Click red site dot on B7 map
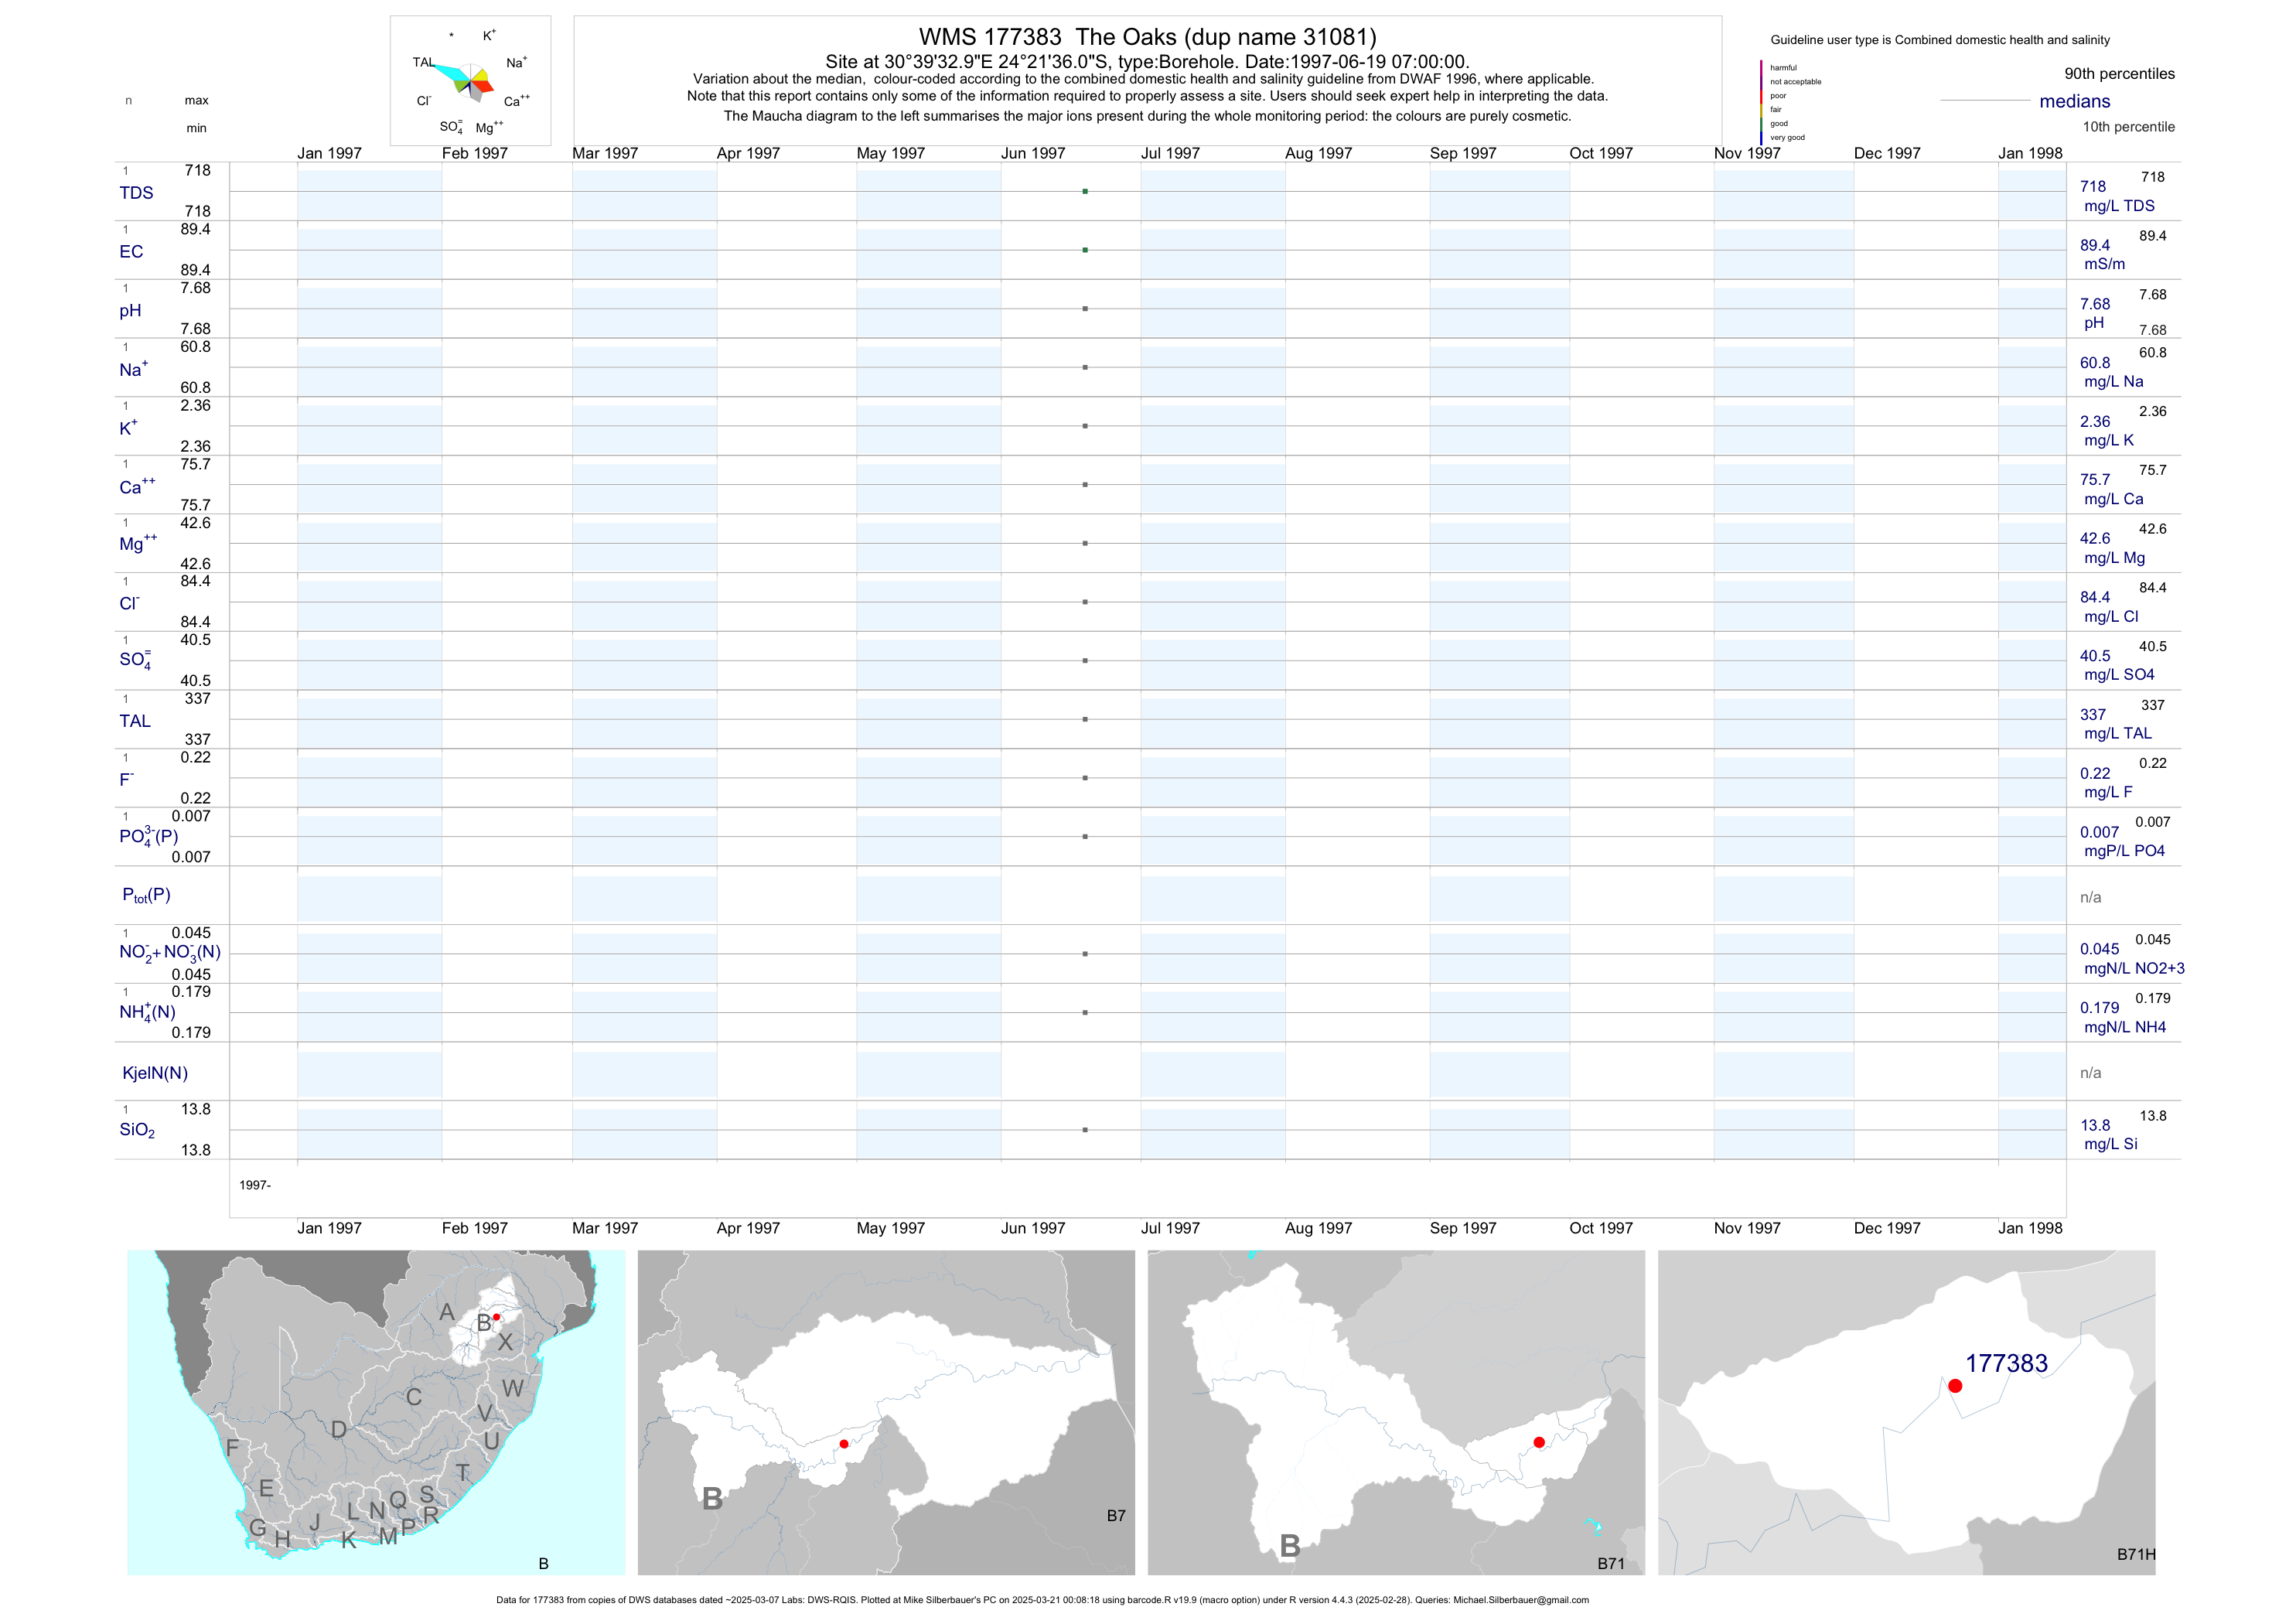 click(x=844, y=1444)
